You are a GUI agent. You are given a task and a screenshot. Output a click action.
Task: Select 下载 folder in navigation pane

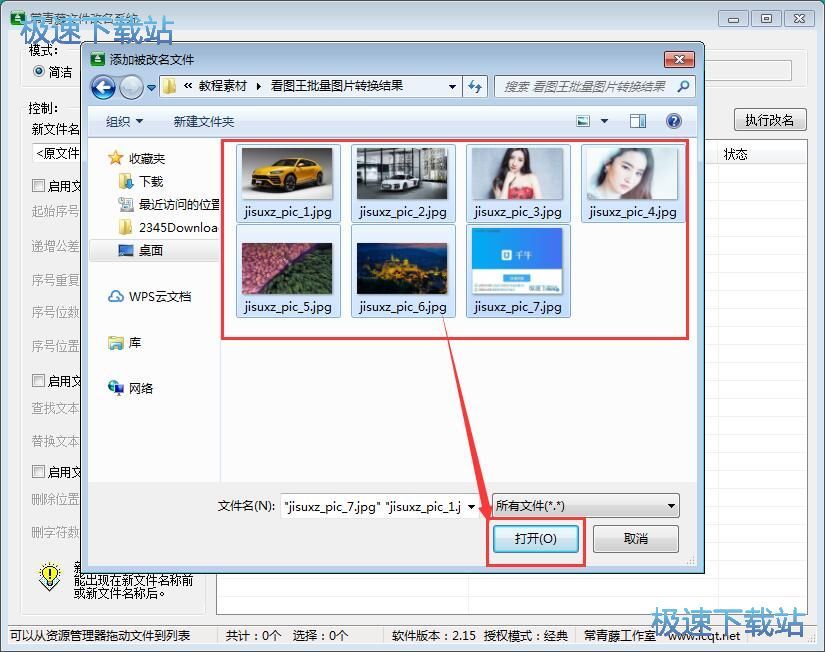151,182
